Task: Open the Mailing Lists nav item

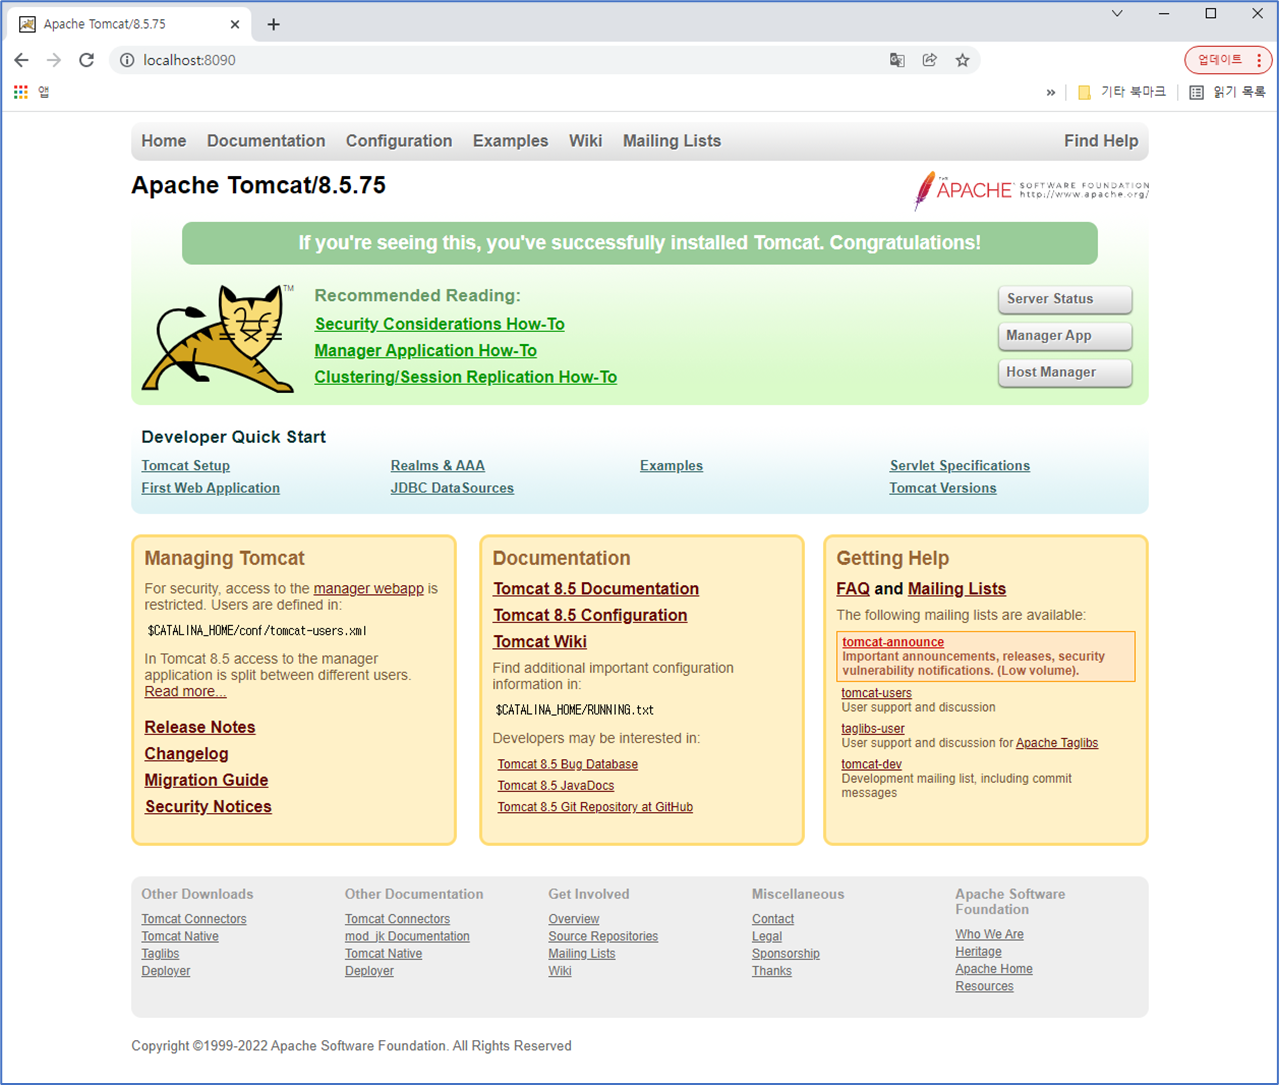Action: coord(672,141)
